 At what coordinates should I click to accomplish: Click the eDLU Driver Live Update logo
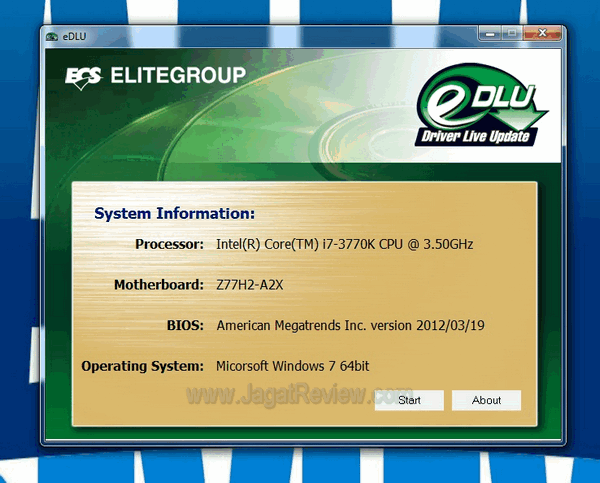[481, 105]
